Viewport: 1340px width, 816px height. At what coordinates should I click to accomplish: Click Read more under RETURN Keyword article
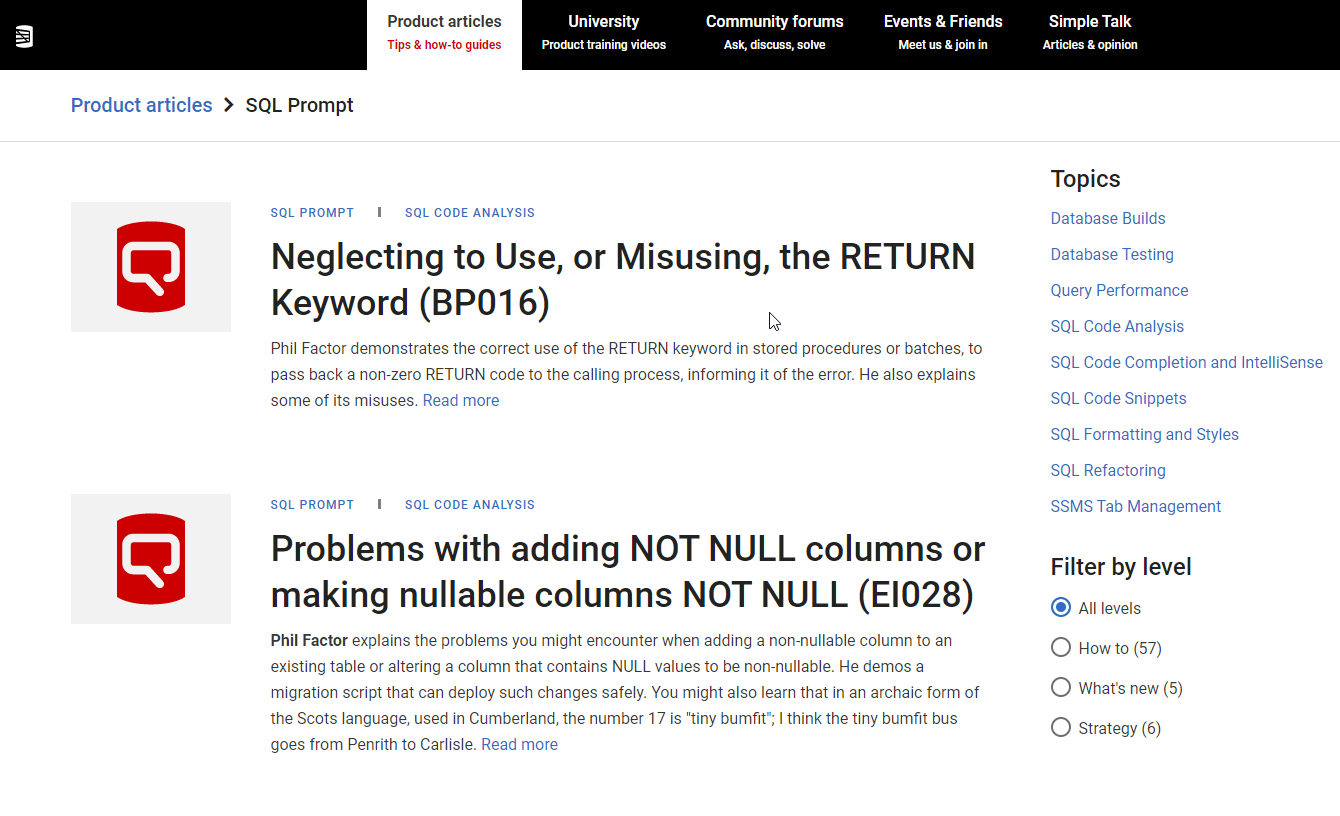point(461,400)
